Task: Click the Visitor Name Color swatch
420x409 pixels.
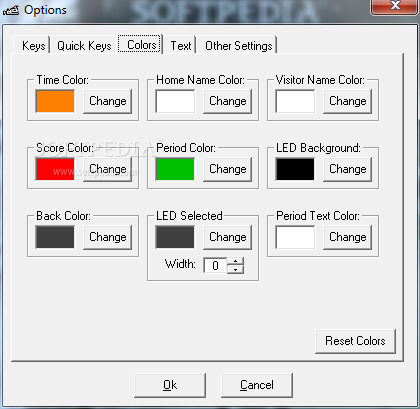Action: [x=295, y=101]
